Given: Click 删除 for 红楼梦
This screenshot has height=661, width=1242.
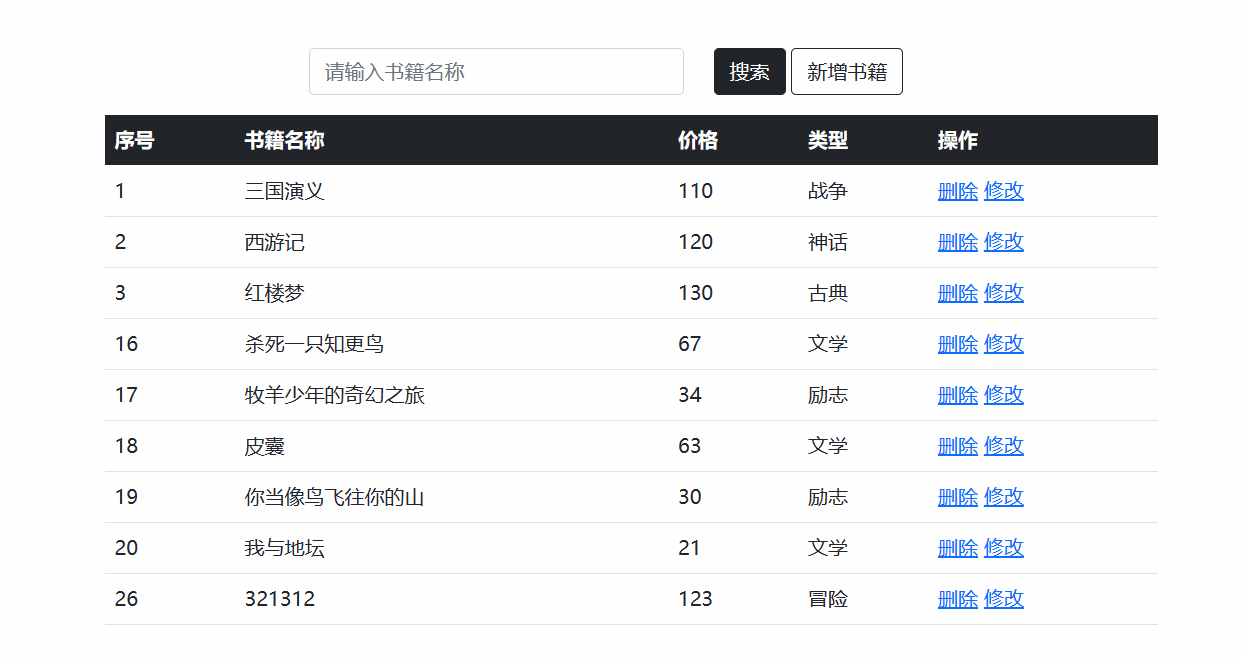Looking at the screenshot, I should coord(958,293).
